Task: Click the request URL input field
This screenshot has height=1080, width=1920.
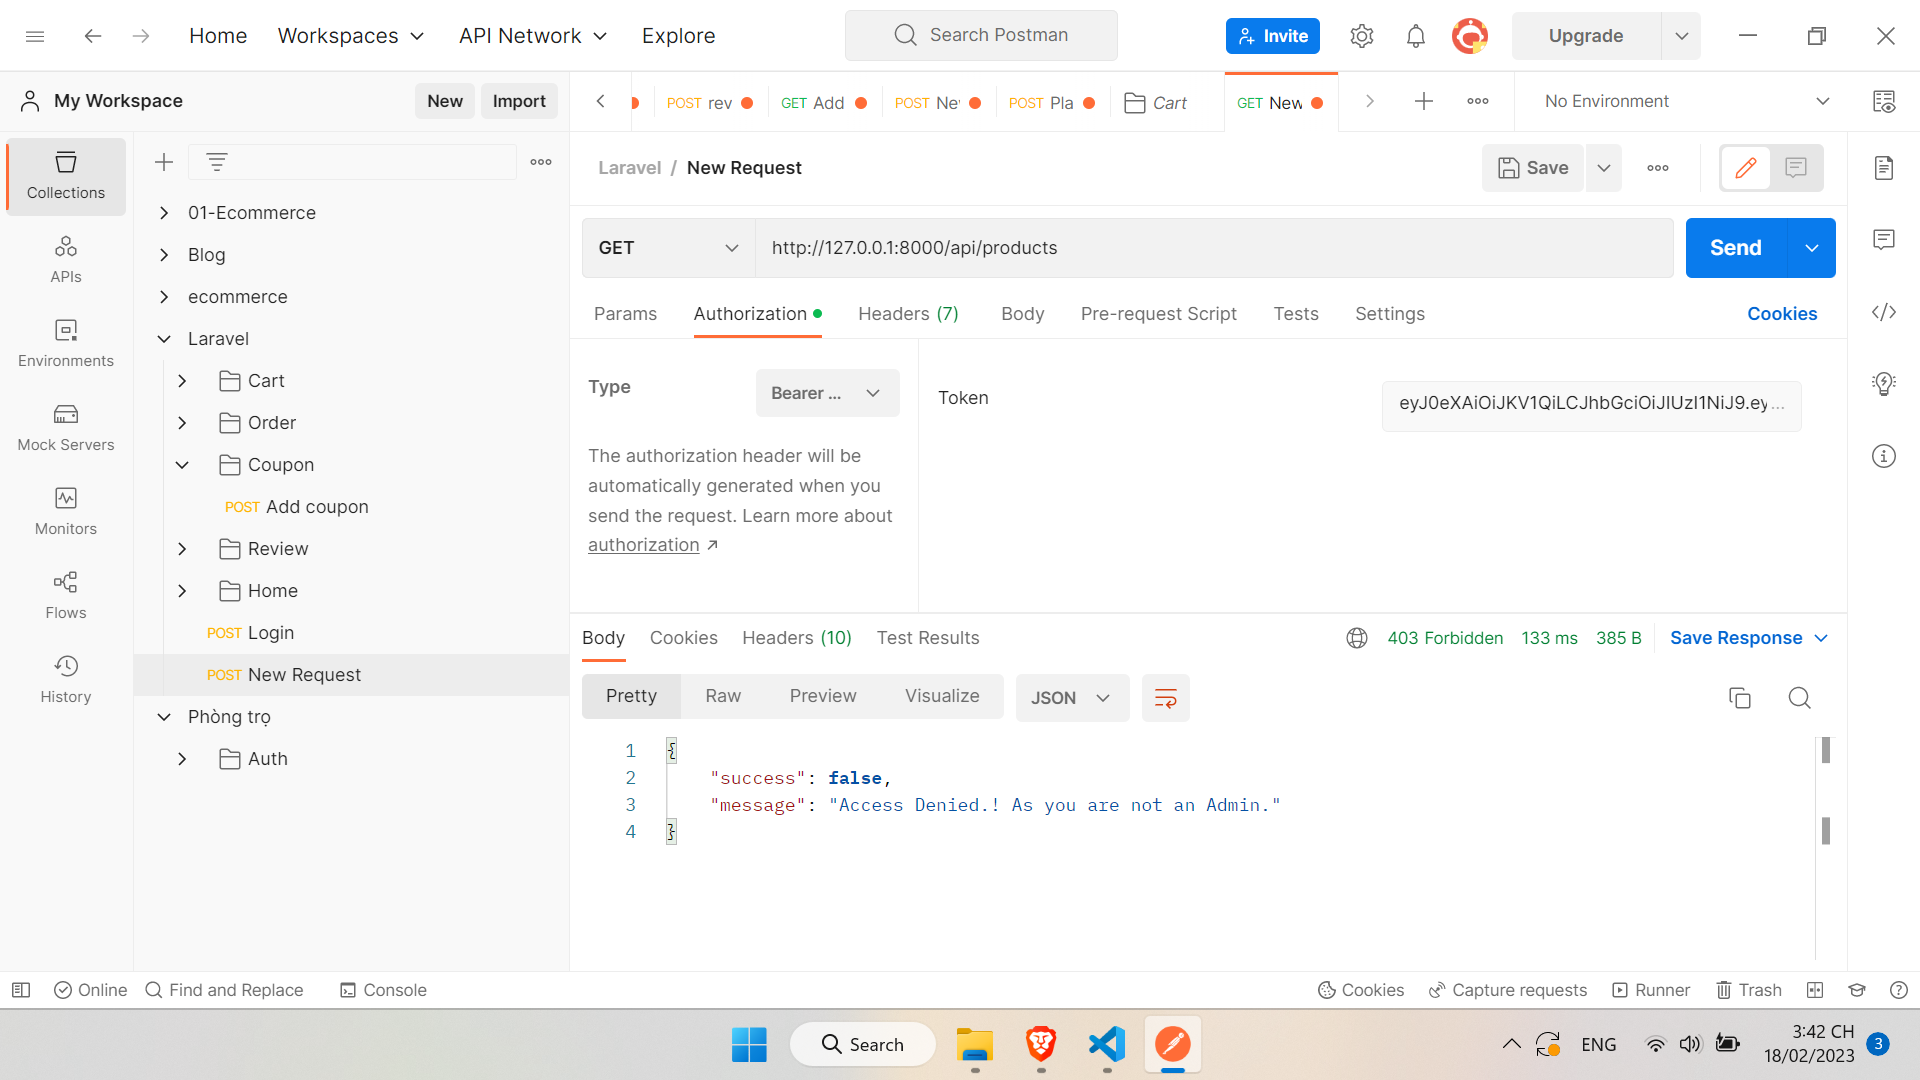Action: [1100, 247]
